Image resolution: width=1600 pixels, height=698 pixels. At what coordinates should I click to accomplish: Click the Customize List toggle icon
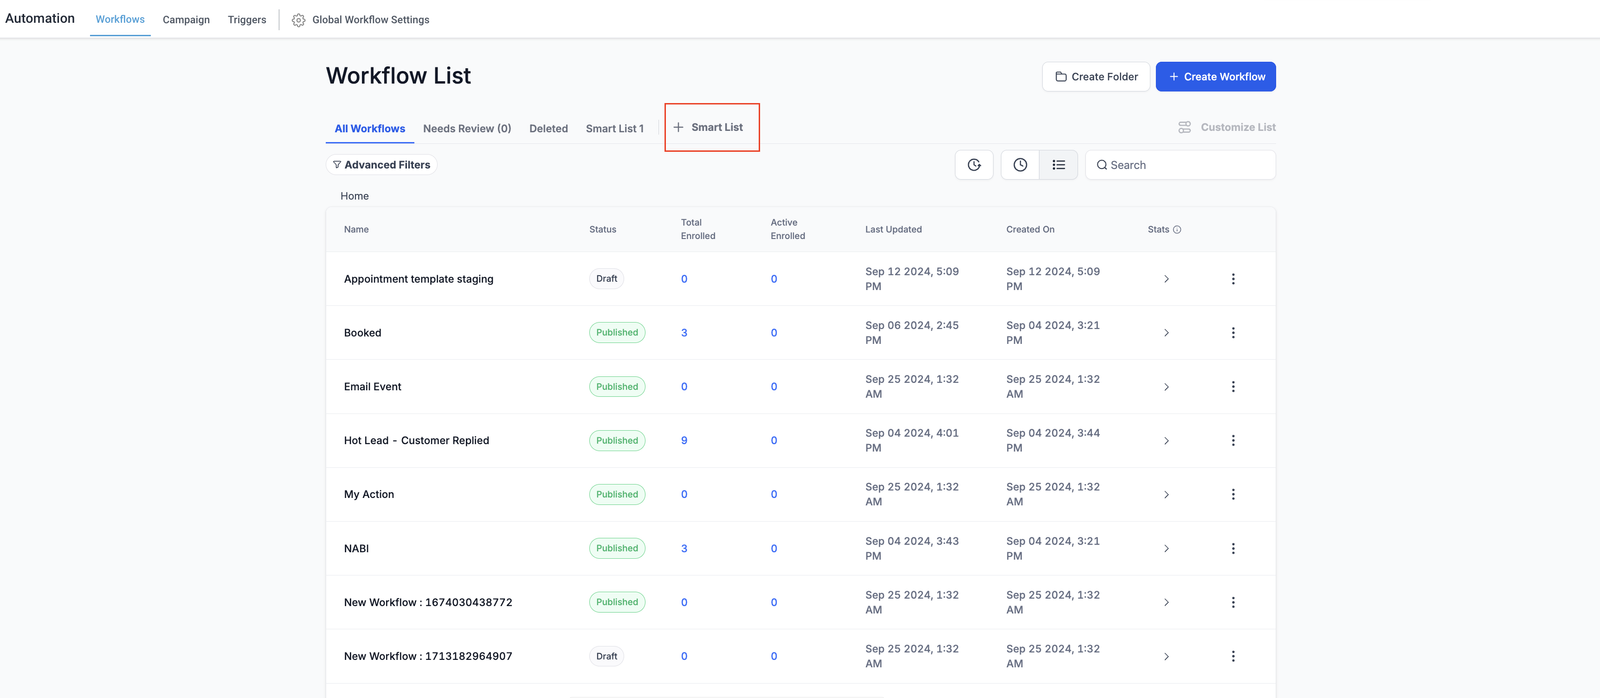point(1185,127)
